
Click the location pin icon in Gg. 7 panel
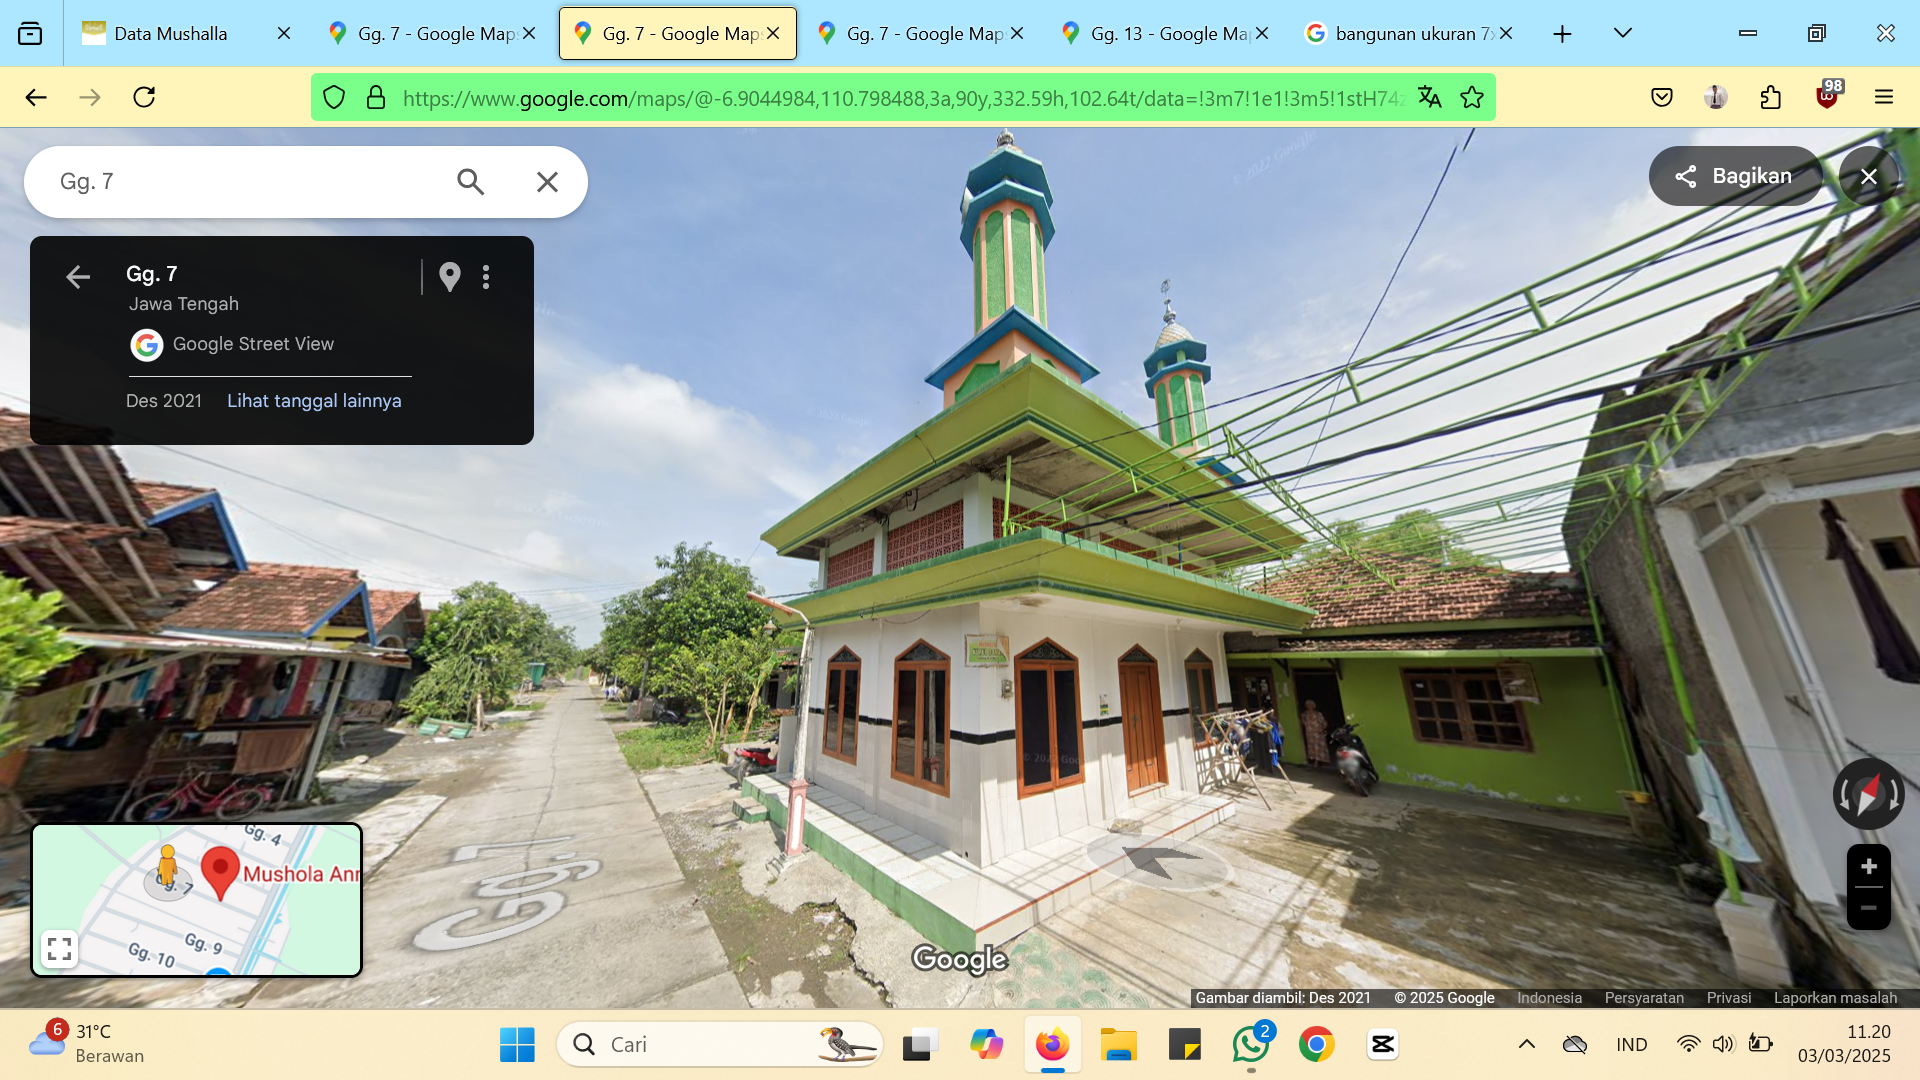450,277
